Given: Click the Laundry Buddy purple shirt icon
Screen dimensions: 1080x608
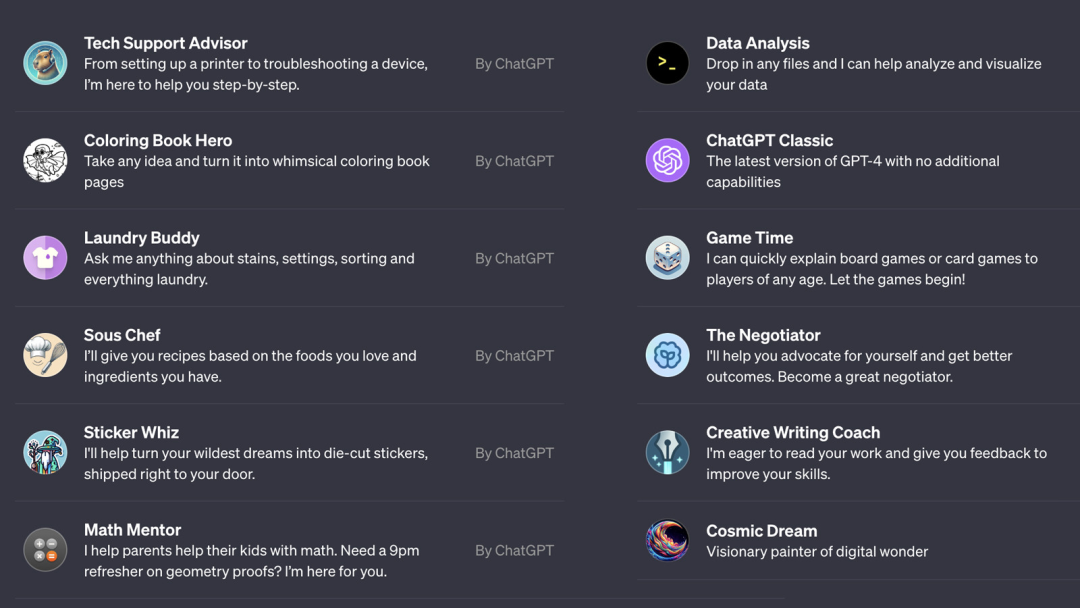Looking at the screenshot, I should tap(45, 258).
